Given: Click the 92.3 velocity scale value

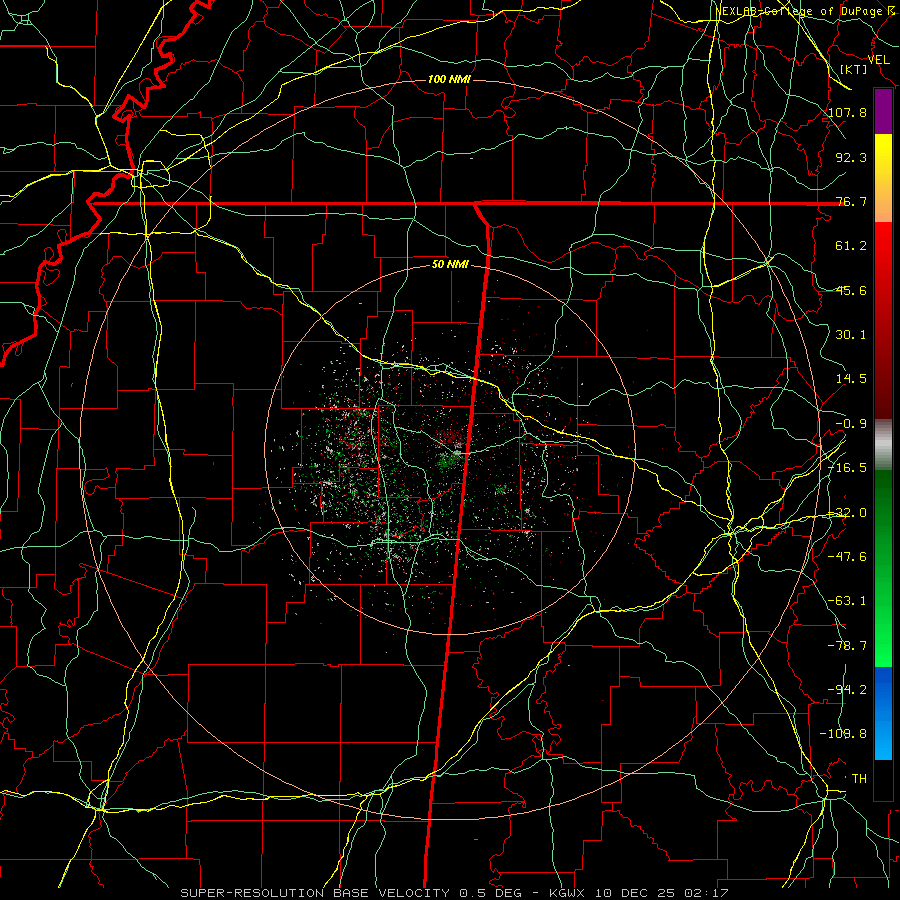Looking at the screenshot, I should [851, 157].
